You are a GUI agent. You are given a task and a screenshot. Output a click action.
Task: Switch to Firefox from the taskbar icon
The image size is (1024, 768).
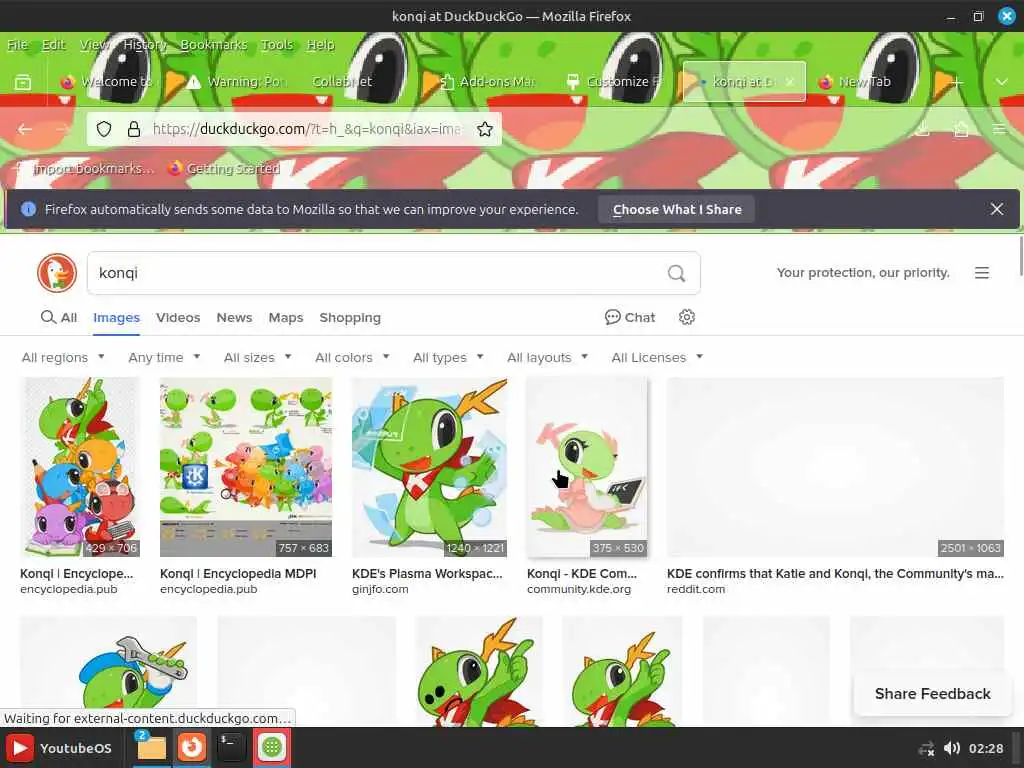click(x=191, y=747)
